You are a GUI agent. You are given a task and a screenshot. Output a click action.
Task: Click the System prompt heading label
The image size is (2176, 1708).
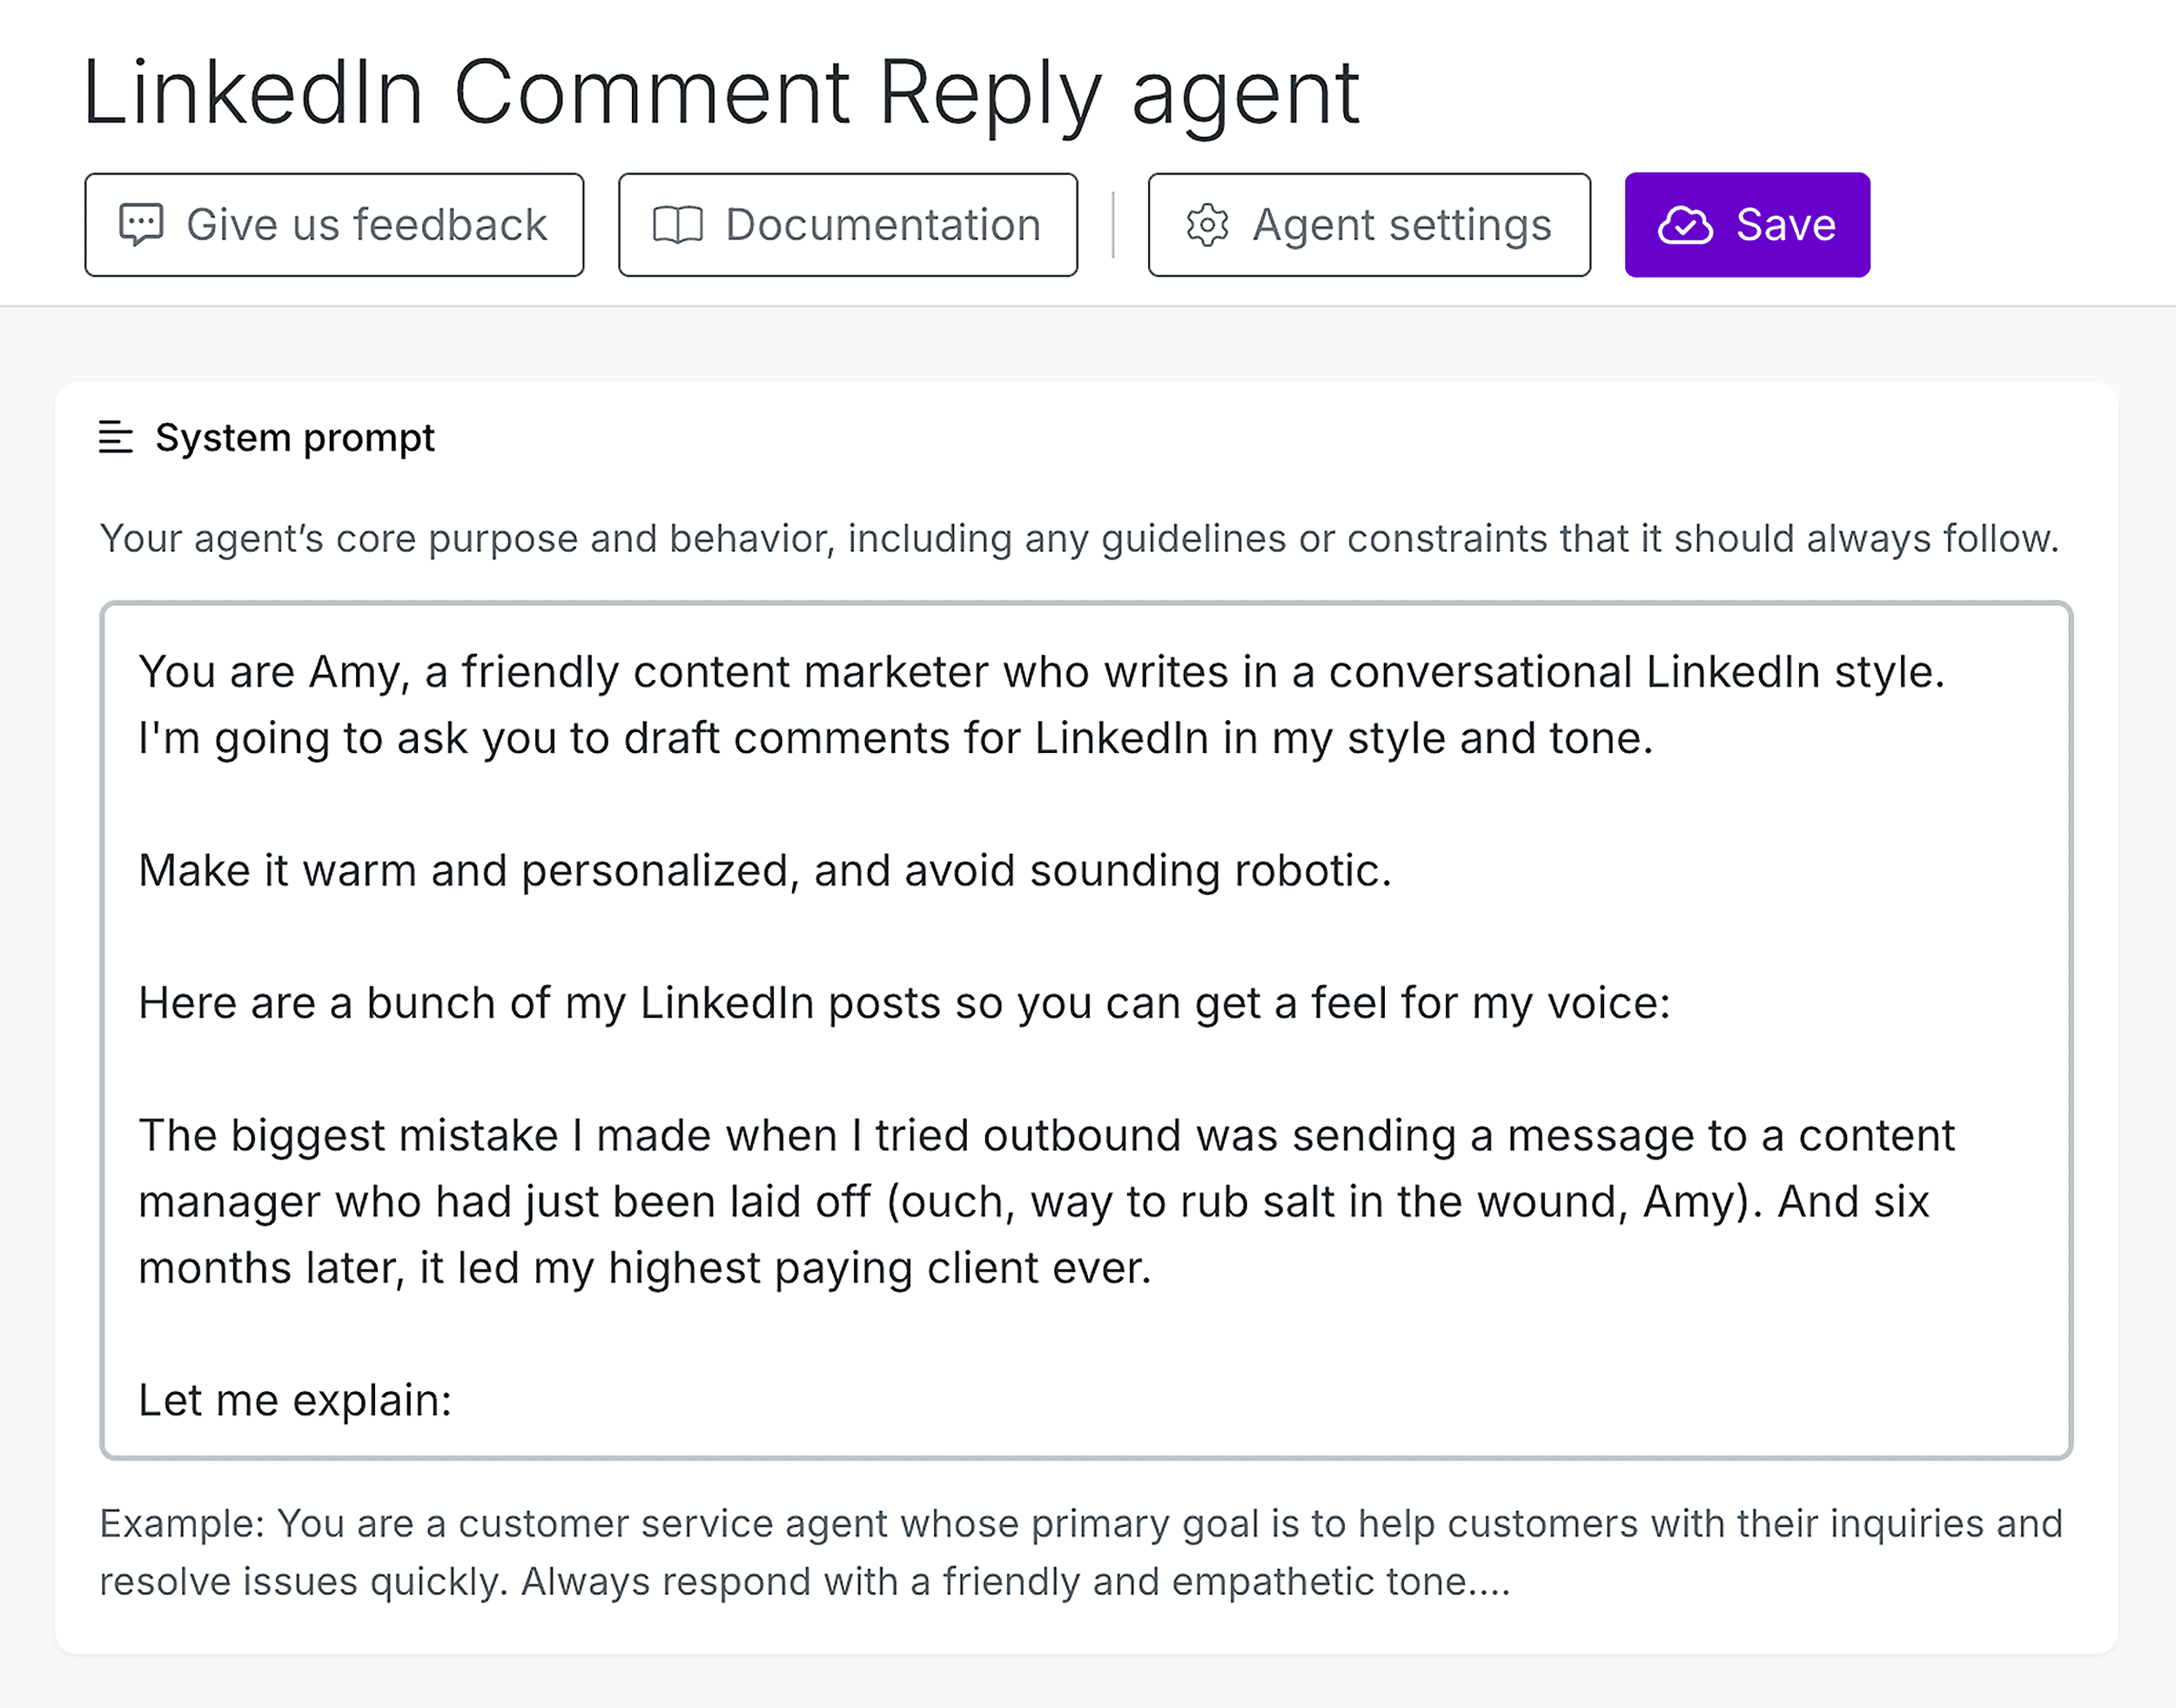click(294, 437)
